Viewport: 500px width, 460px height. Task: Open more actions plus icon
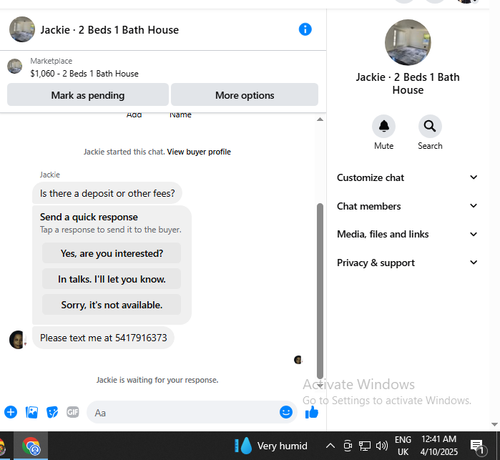click(11, 412)
